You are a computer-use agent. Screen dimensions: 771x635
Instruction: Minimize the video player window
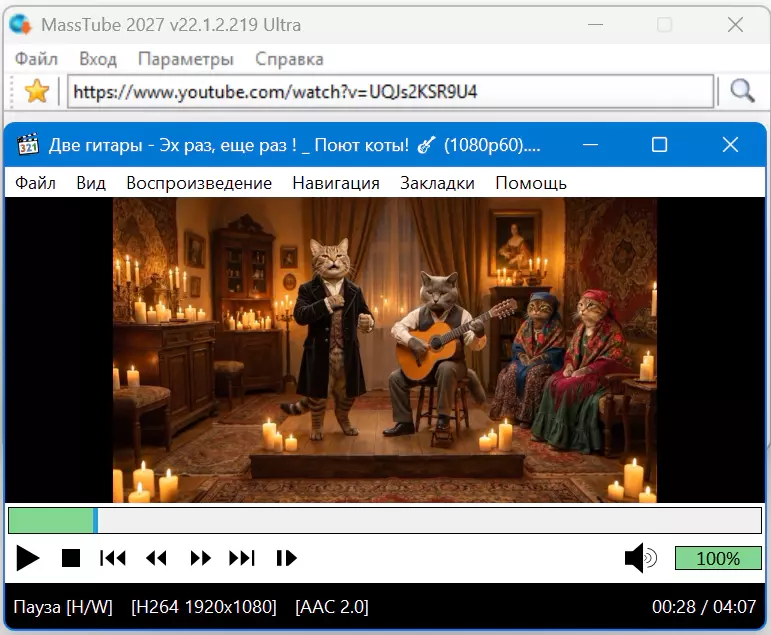point(590,145)
